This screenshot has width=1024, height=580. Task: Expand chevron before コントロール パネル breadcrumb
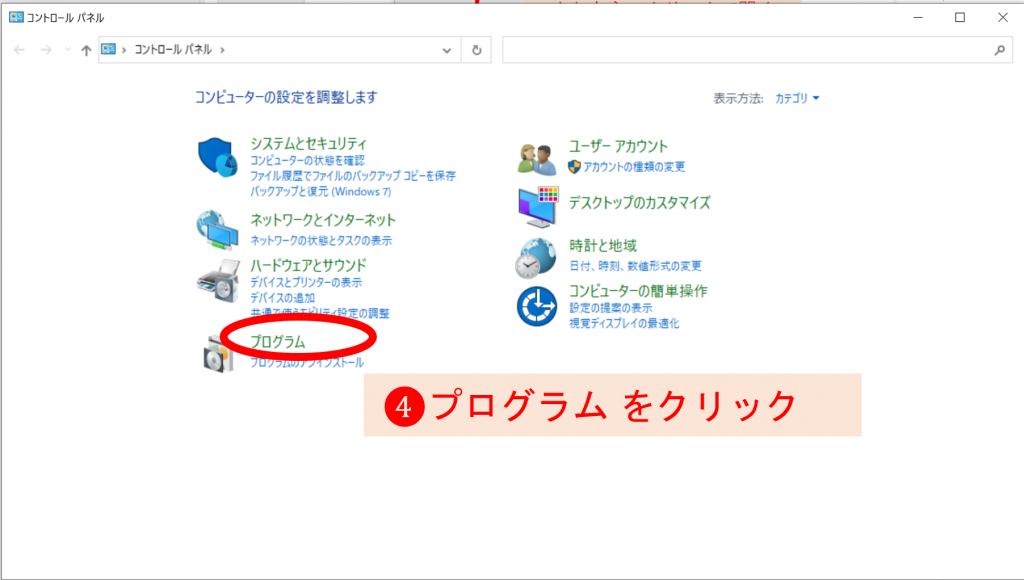(x=124, y=50)
